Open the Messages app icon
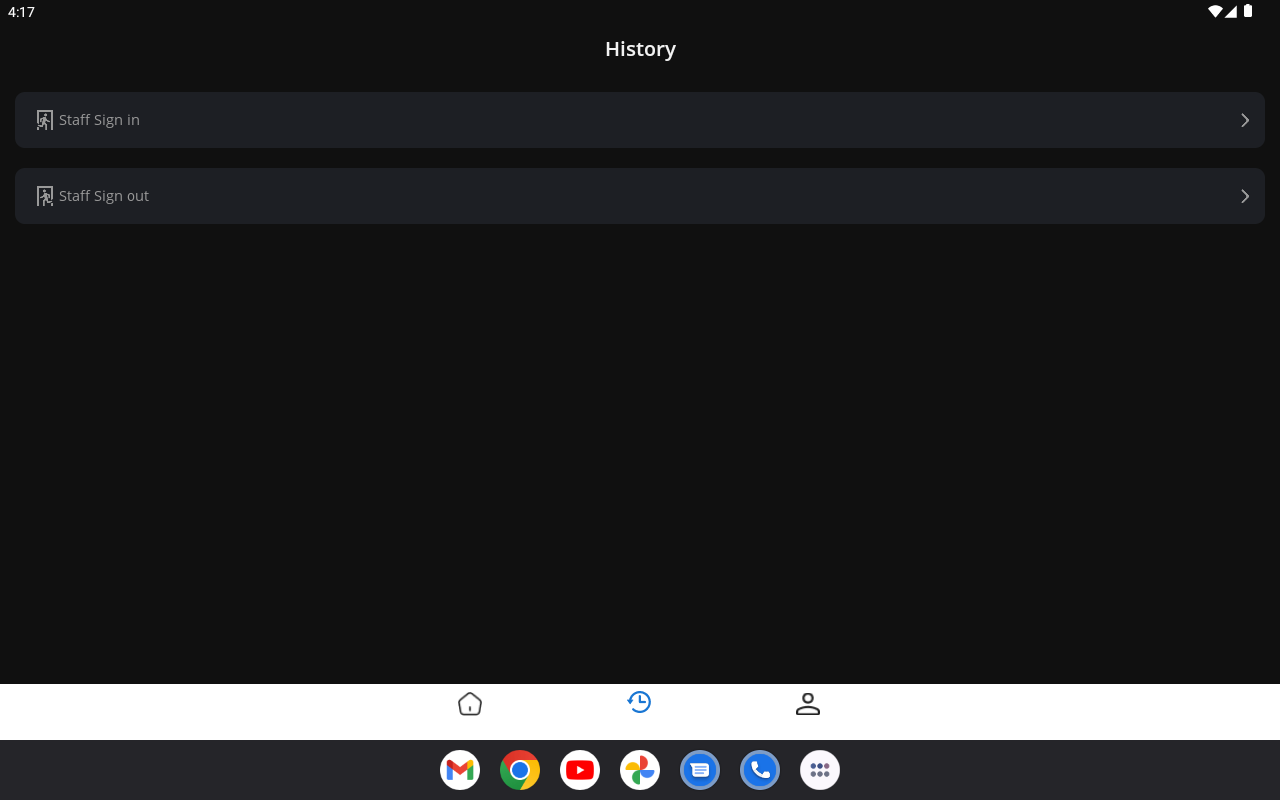1280x800 pixels. (700, 770)
